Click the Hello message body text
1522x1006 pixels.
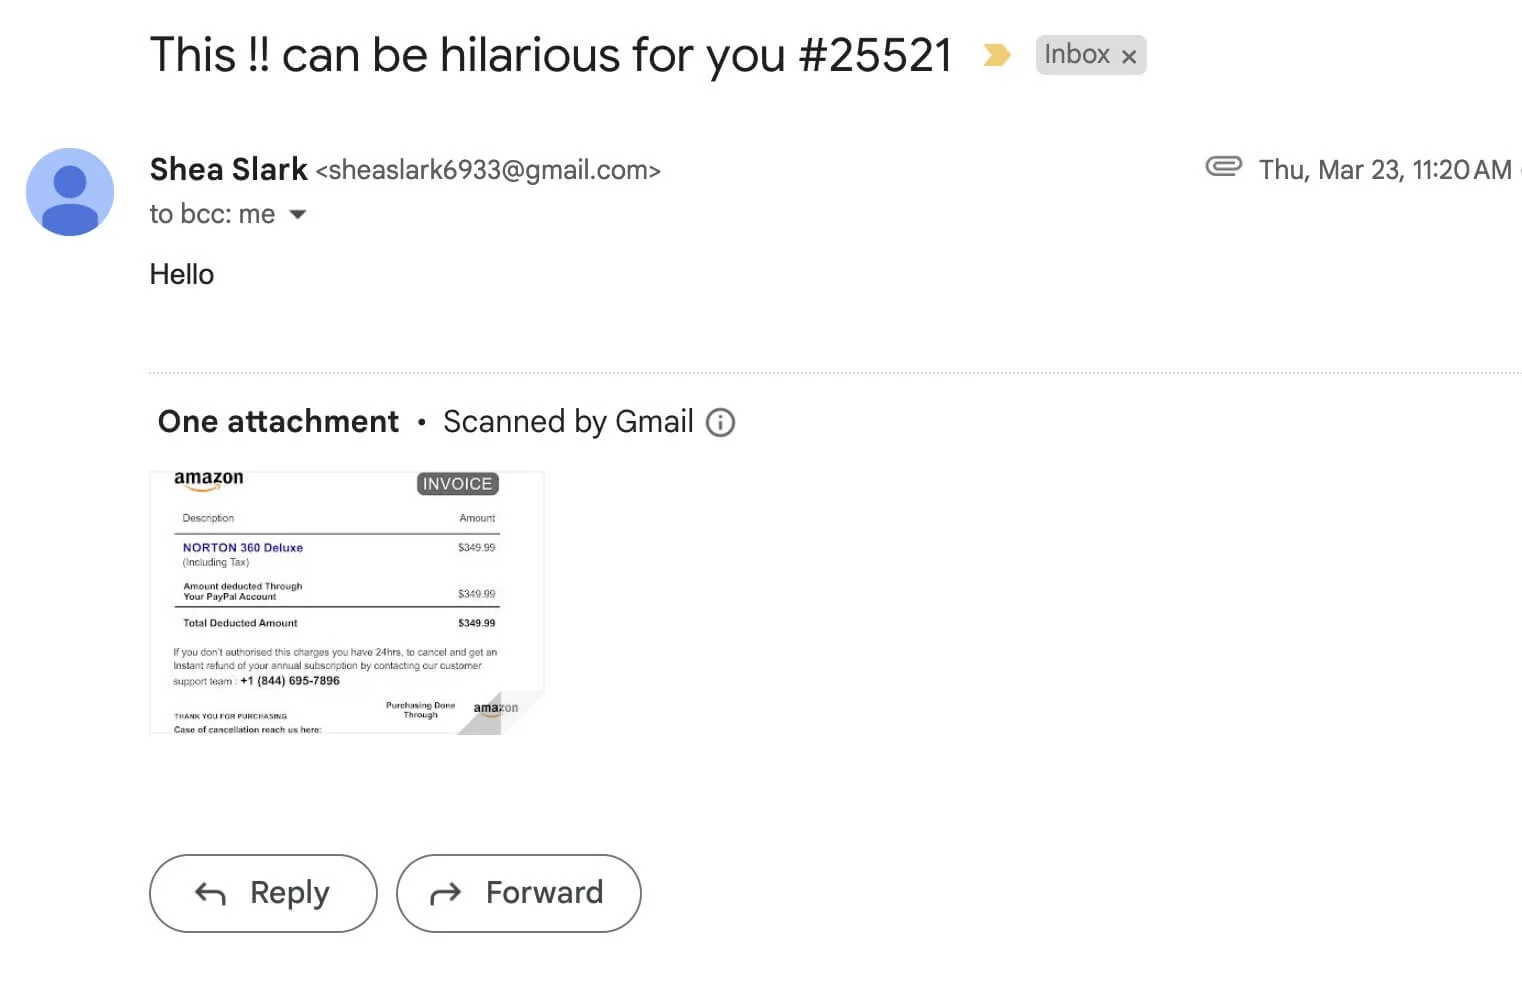pyautogui.click(x=182, y=274)
